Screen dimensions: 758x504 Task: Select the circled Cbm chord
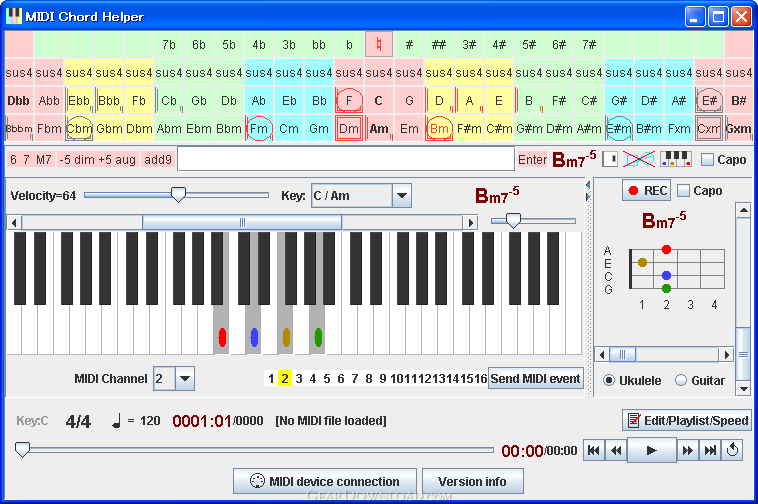[x=79, y=129]
